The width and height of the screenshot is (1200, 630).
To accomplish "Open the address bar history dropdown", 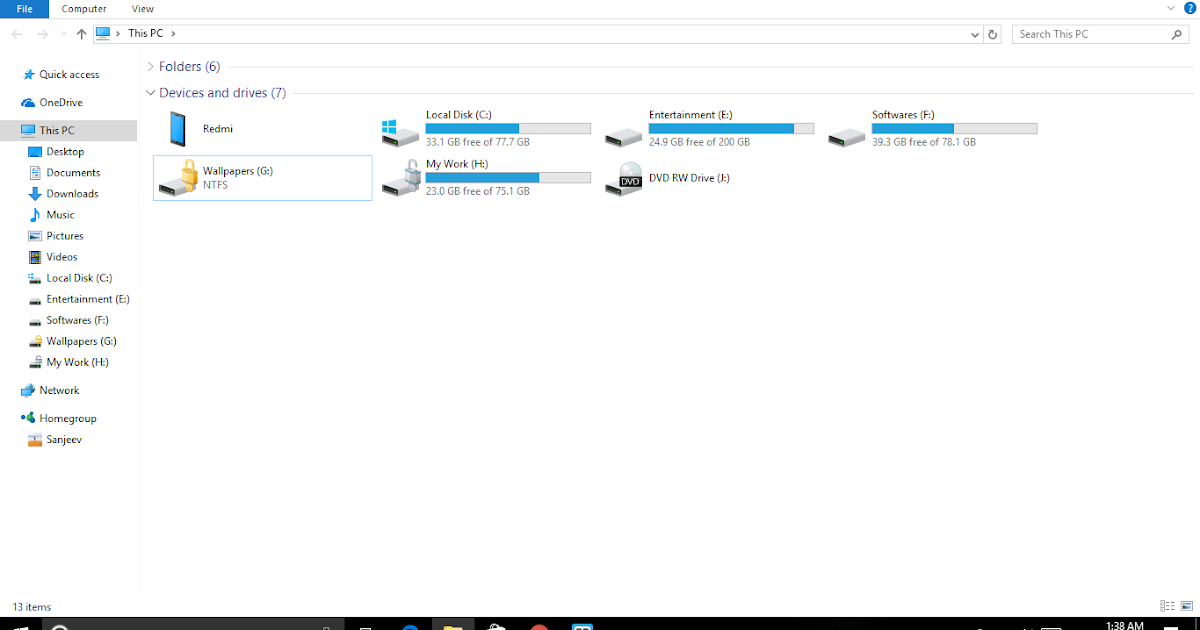I will 974,33.
